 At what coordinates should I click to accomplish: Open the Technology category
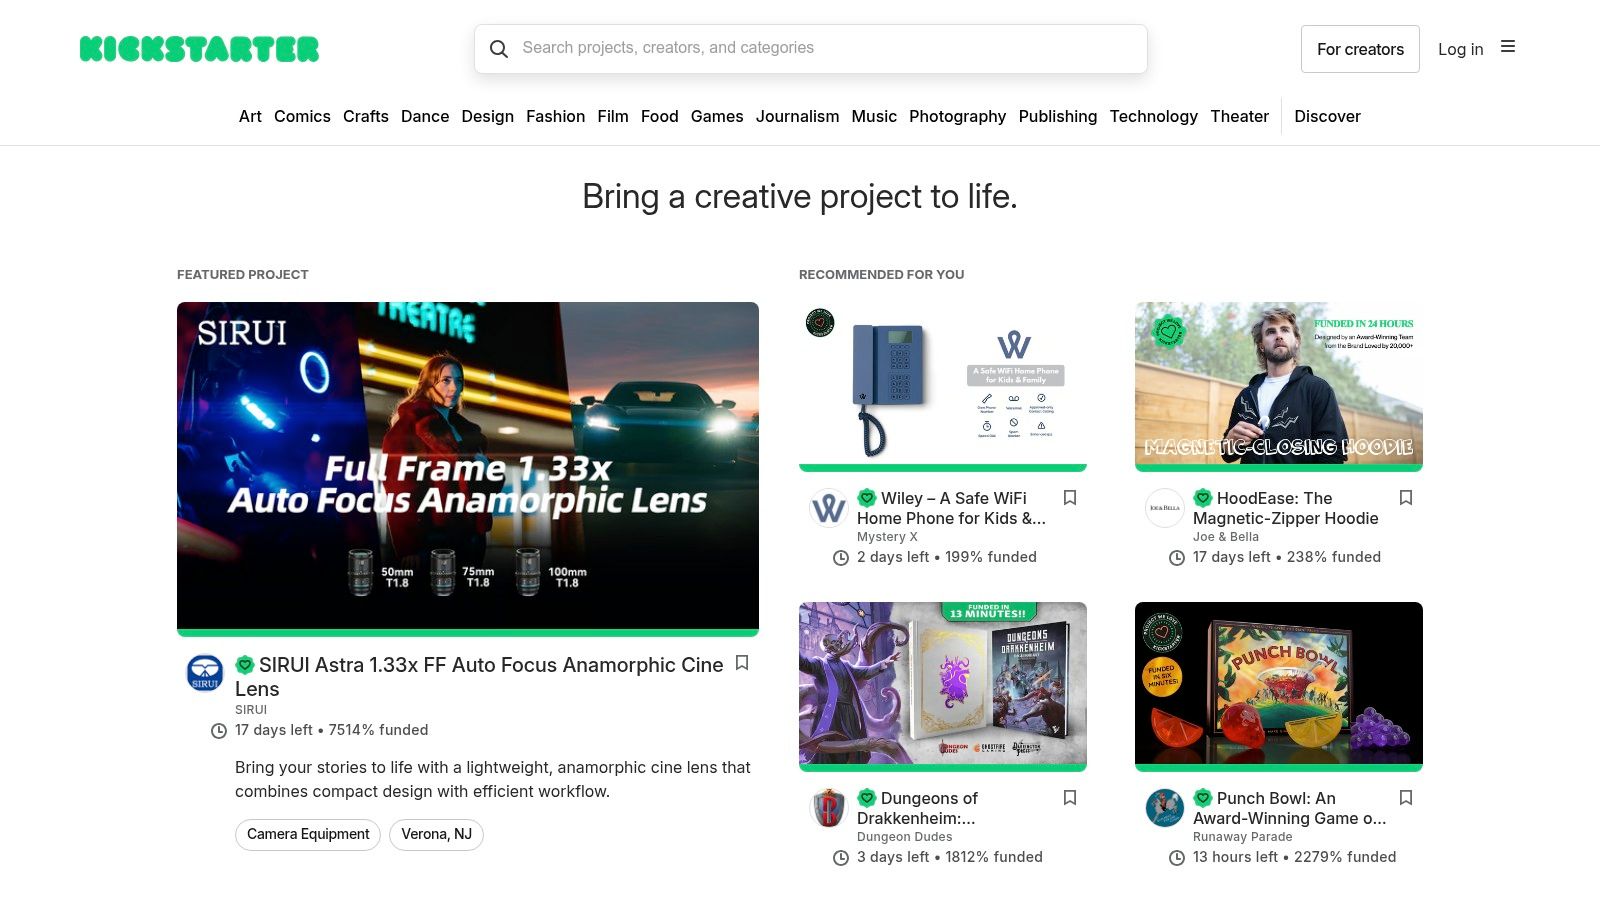click(1153, 117)
